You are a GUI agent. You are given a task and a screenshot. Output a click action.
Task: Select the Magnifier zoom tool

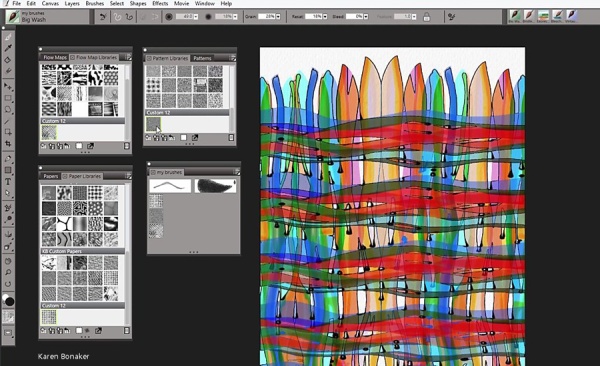8,272
